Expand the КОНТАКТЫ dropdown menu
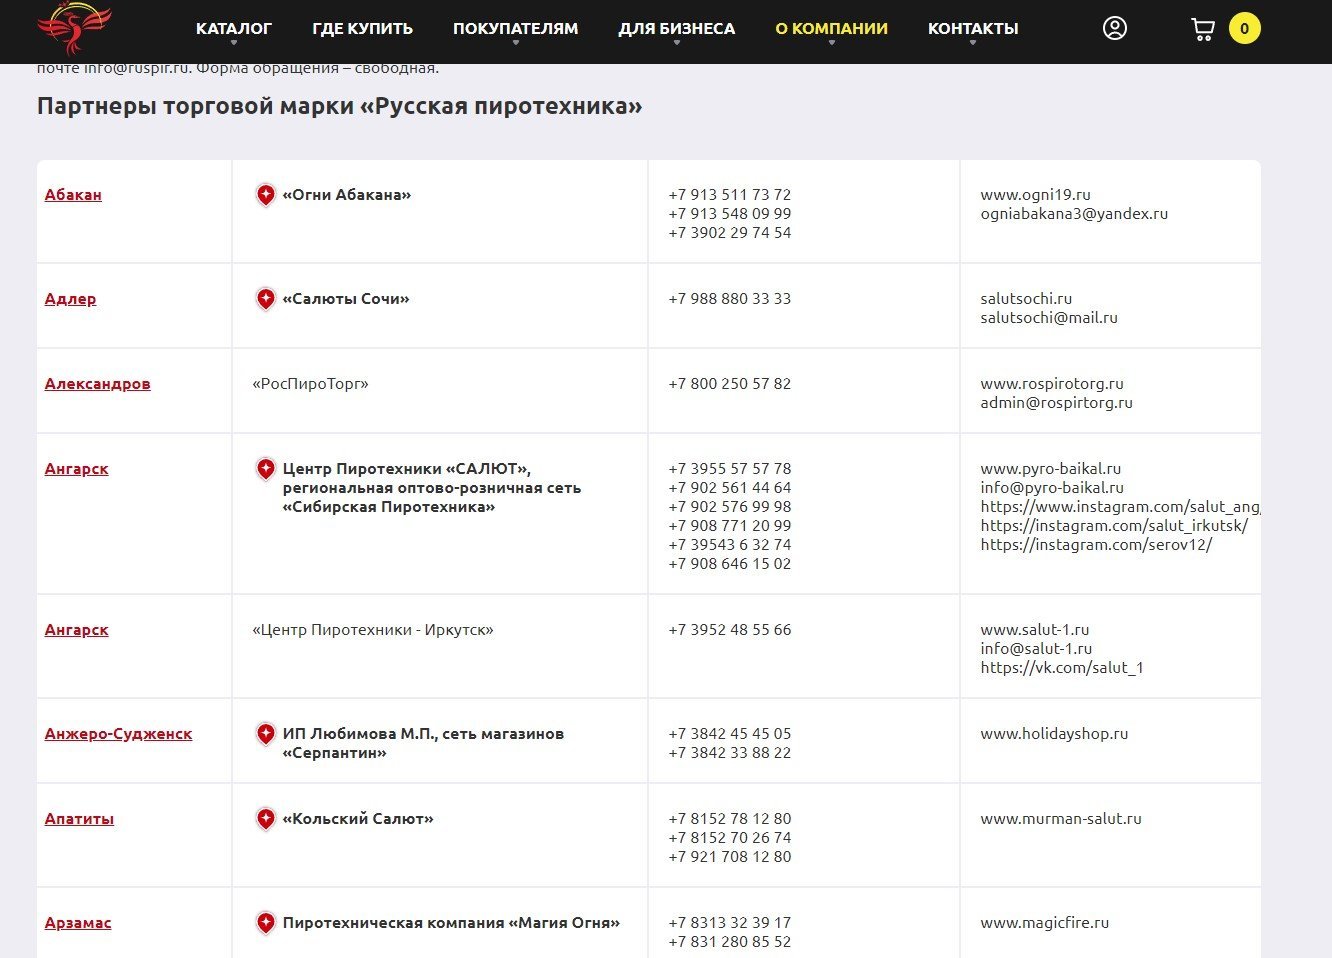Viewport: 1332px width, 958px height. click(x=973, y=29)
